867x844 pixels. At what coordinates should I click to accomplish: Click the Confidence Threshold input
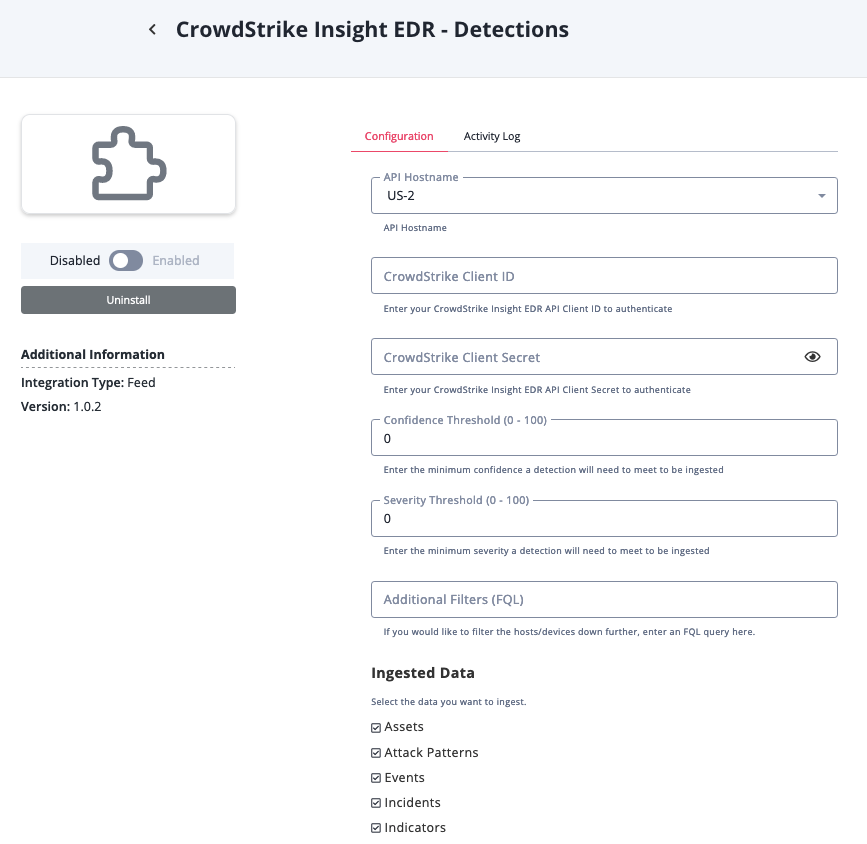click(x=604, y=437)
